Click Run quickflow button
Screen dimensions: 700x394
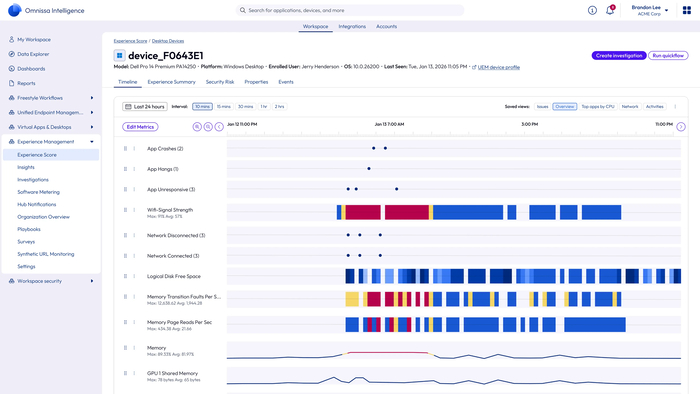(x=668, y=55)
